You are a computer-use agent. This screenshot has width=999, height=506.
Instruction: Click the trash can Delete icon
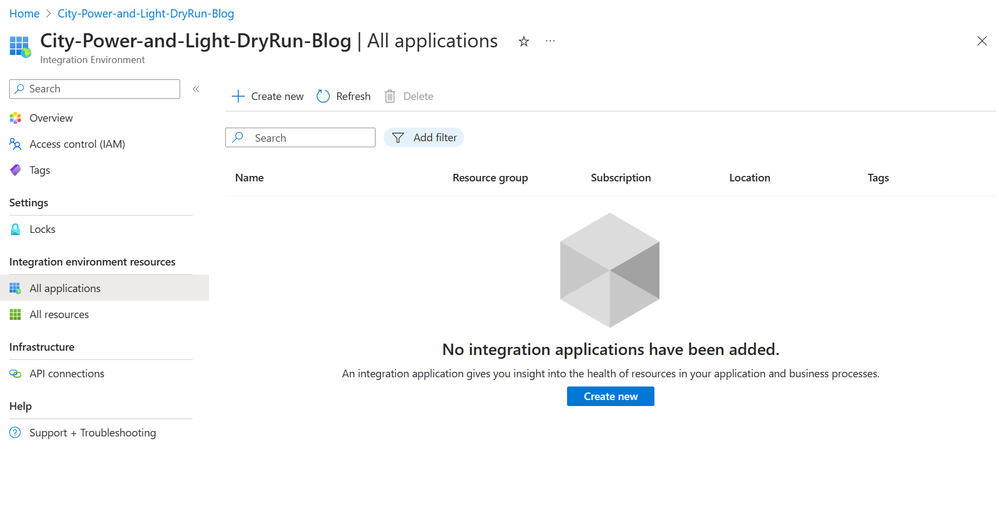click(390, 96)
